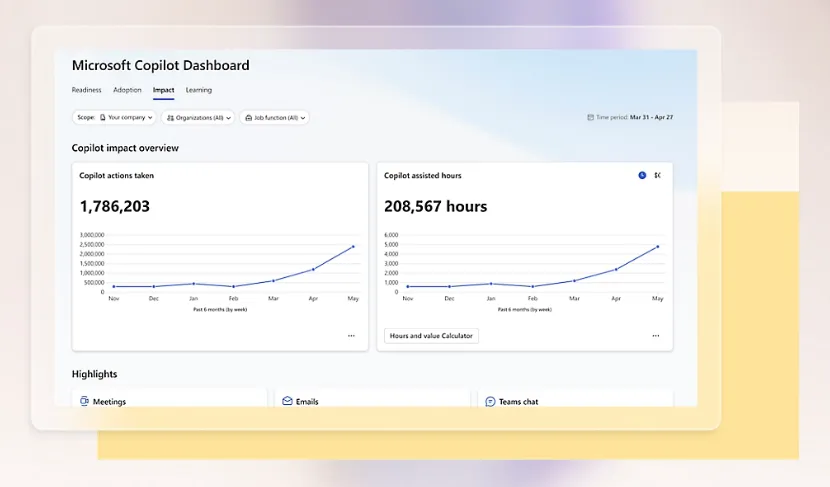Viewport: 830px width, 487px height.
Task: Click the Nov label on actions chart axis
Action: tap(114, 299)
